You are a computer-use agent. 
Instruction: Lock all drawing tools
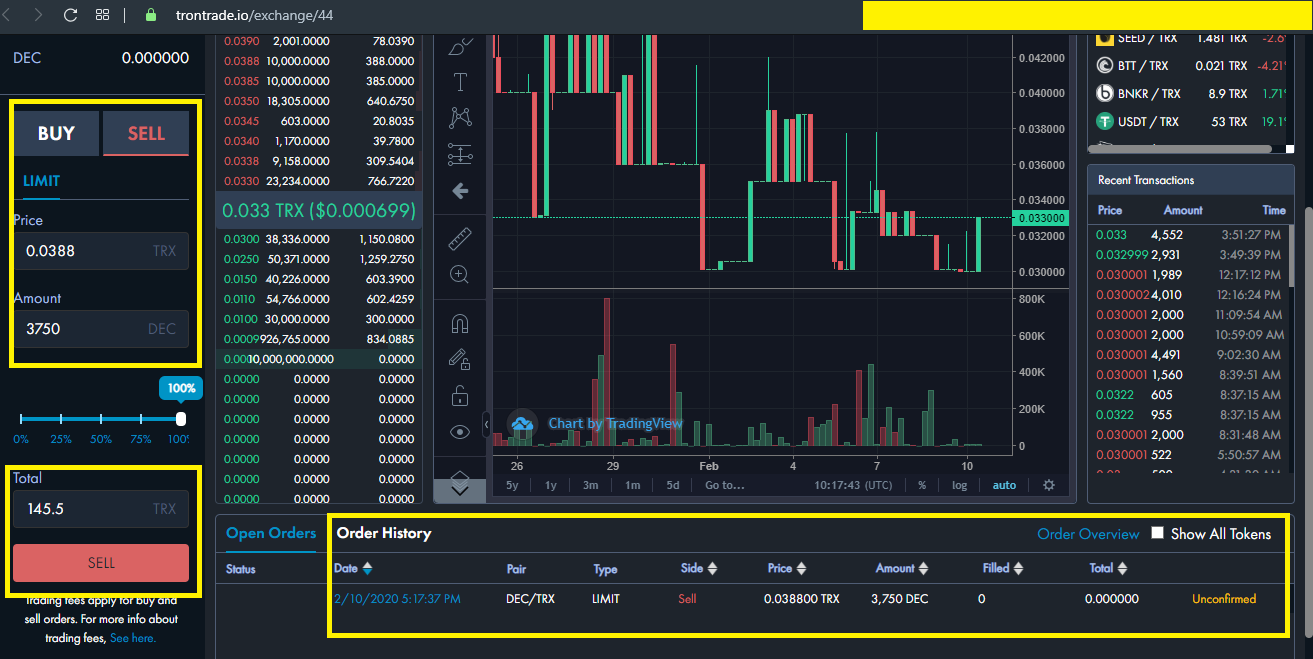460,395
